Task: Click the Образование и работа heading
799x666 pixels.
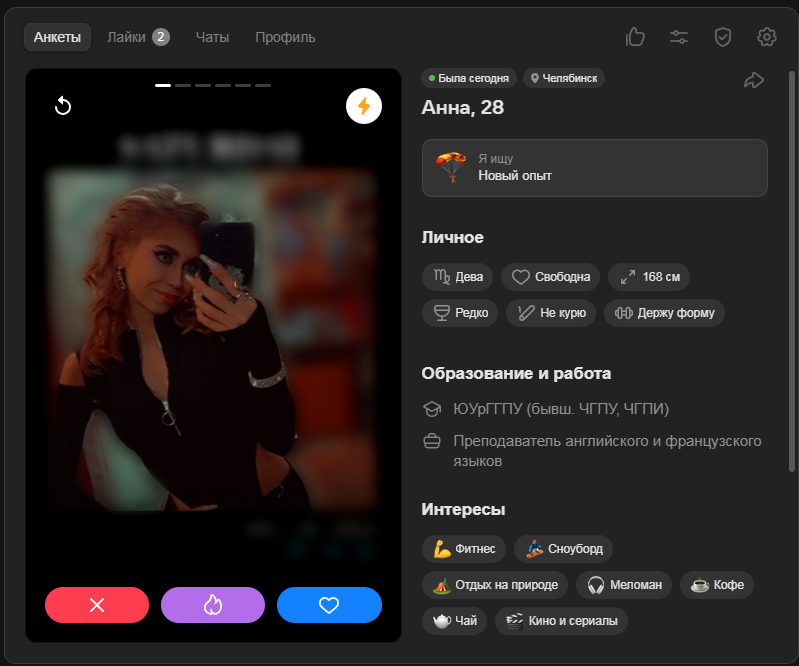Action: tap(516, 374)
